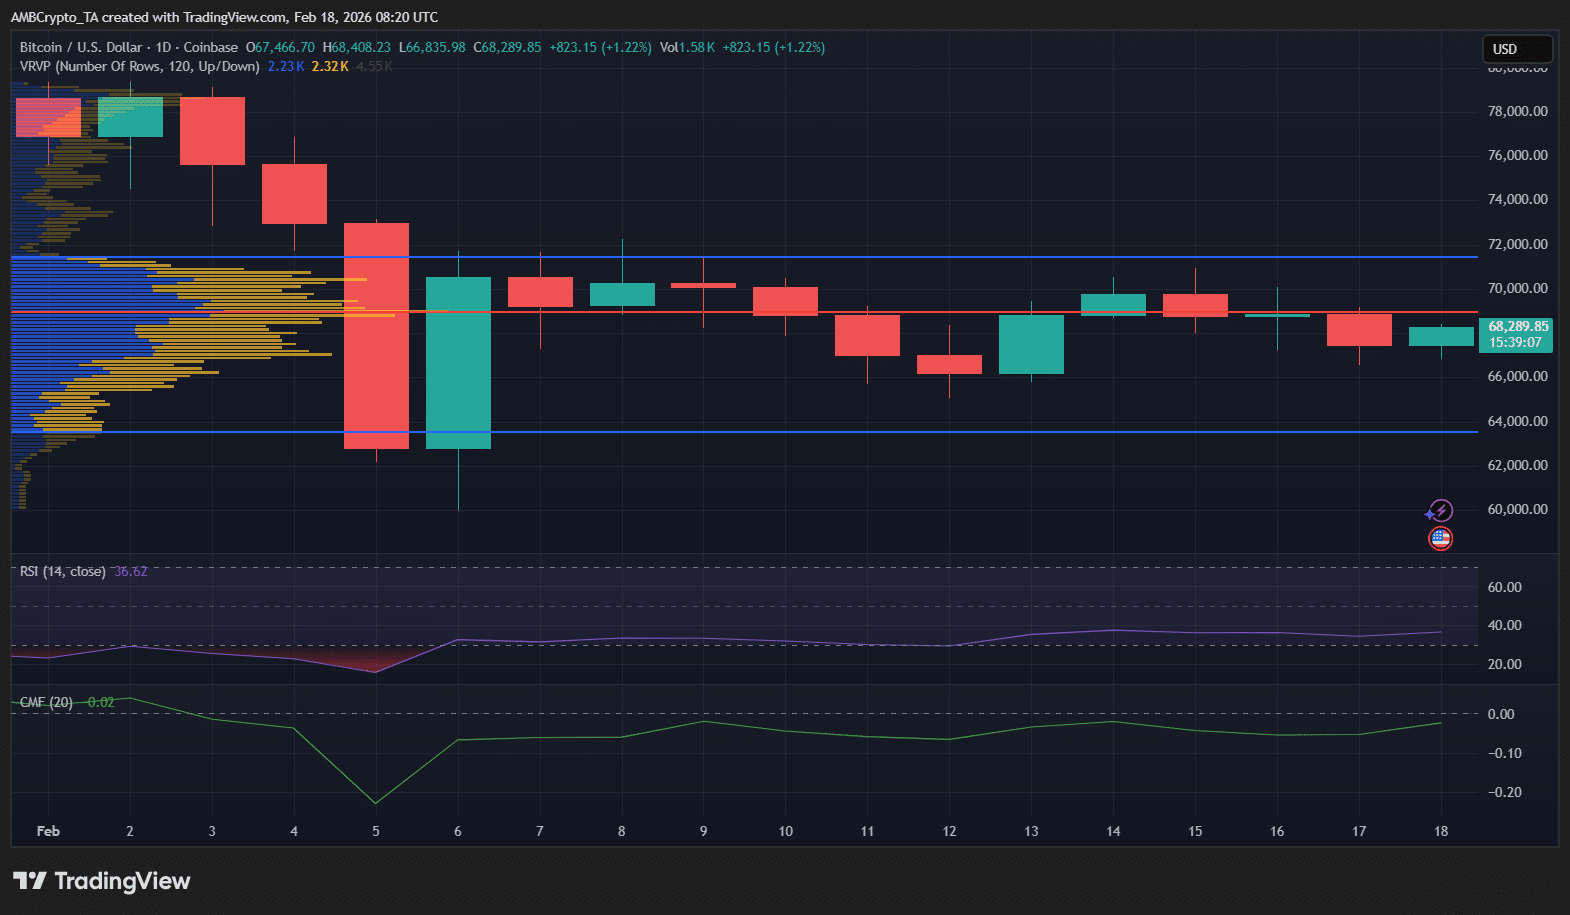Image resolution: width=1570 pixels, height=915 pixels.
Task: Click the VRVP indicator legend label
Action: coord(140,66)
